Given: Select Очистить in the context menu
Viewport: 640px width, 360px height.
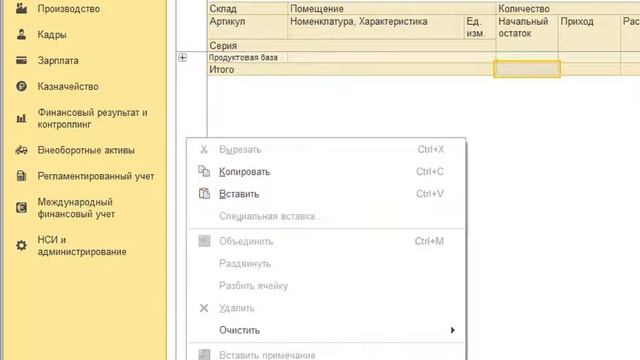Looking at the screenshot, I should tap(239, 330).
